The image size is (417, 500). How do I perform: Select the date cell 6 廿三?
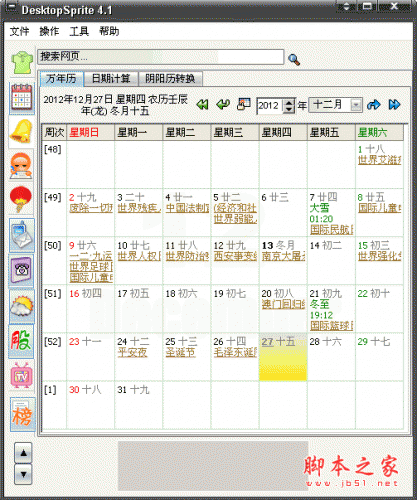[x=283, y=213]
